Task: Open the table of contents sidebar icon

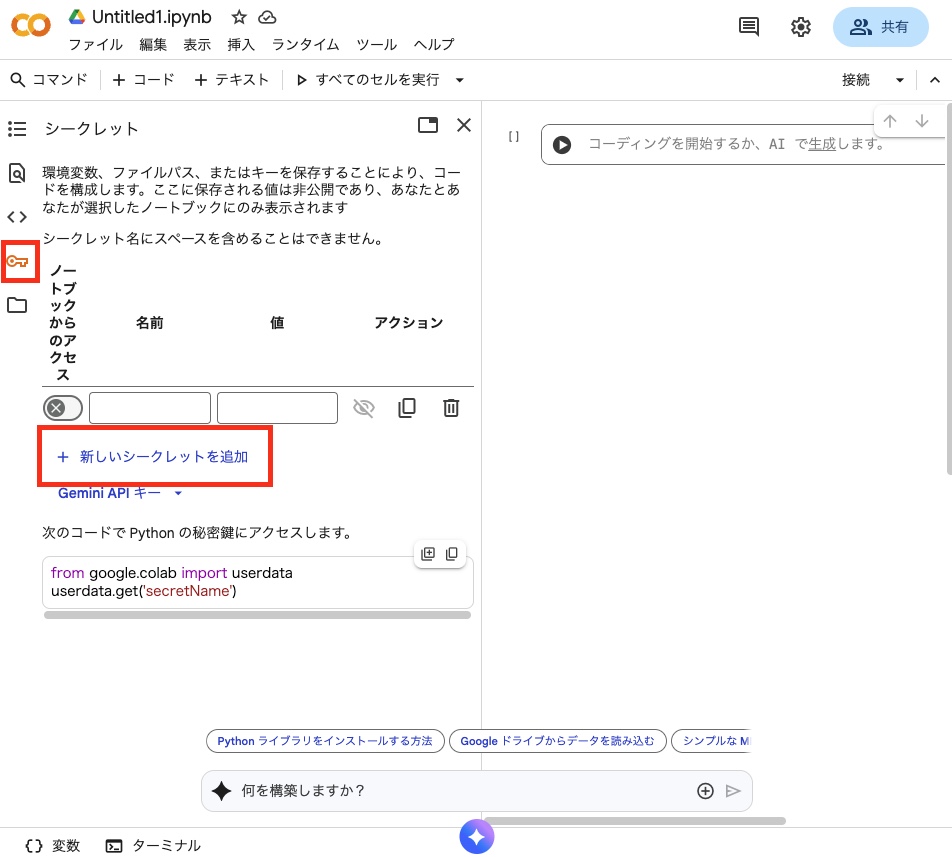Action: [x=17, y=129]
